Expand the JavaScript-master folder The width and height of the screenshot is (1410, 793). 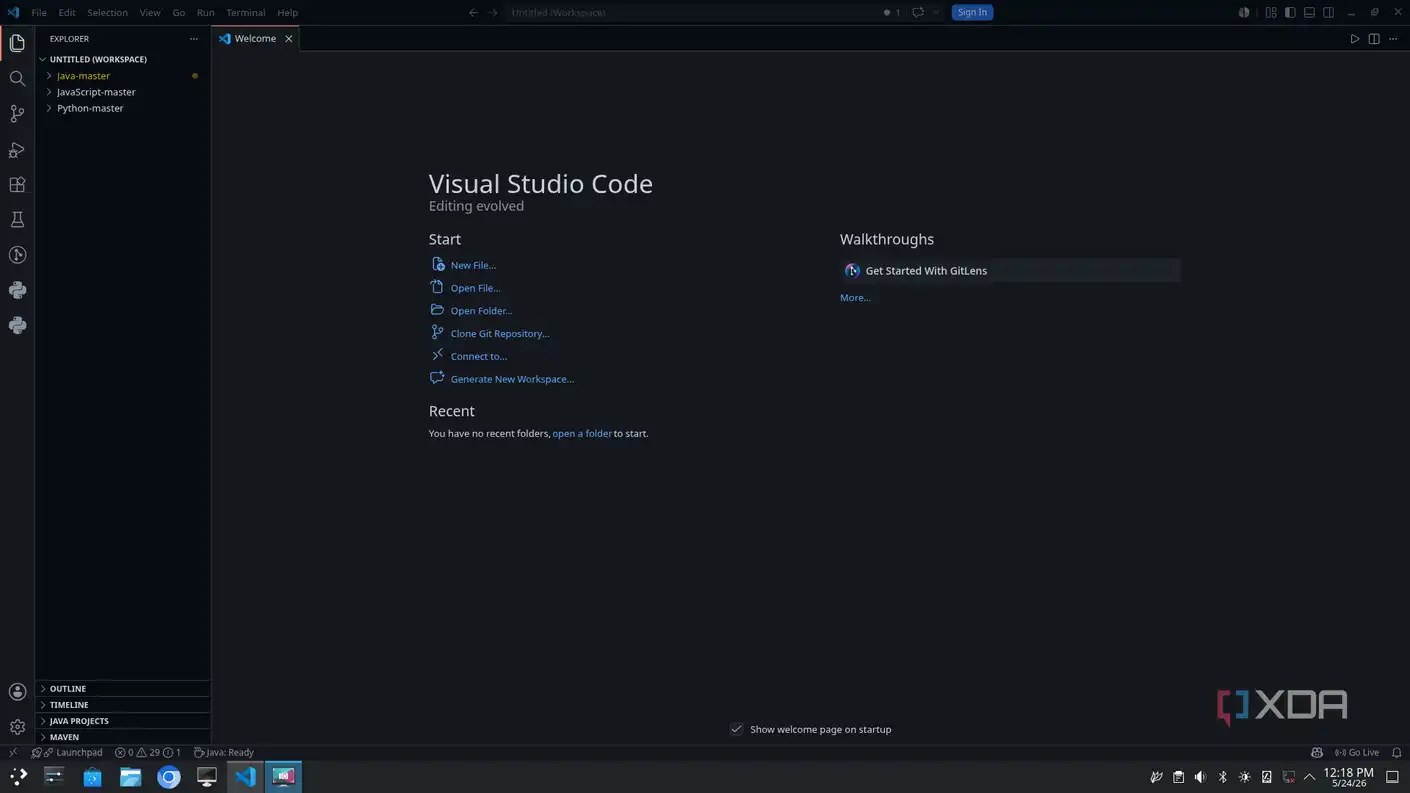(x=122, y=92)
